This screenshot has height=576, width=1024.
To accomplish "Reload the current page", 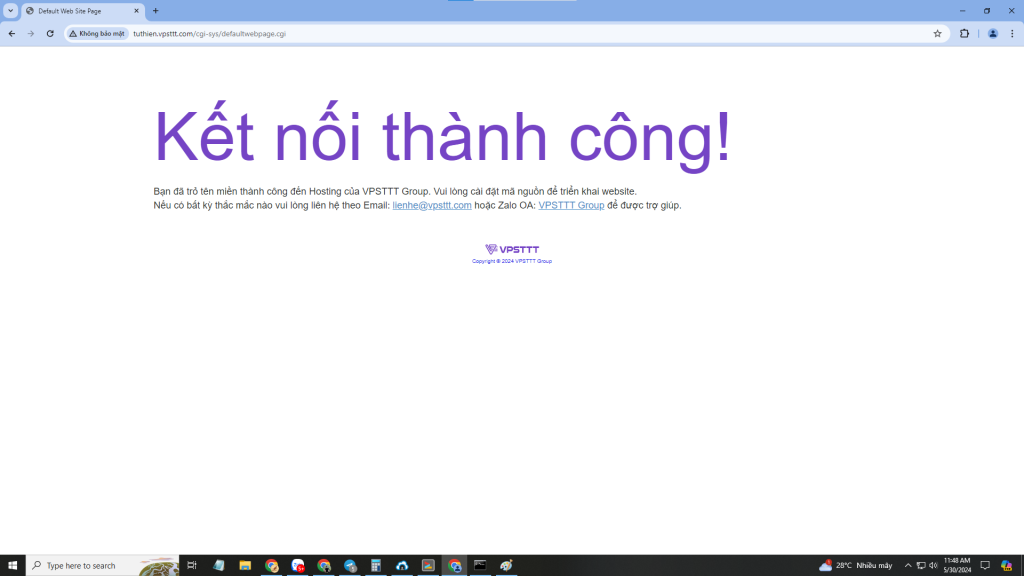I will 50,33.
